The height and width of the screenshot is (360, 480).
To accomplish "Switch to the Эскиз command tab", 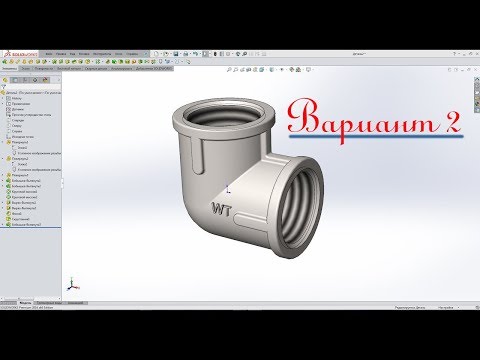I will (x=26, y=68).
